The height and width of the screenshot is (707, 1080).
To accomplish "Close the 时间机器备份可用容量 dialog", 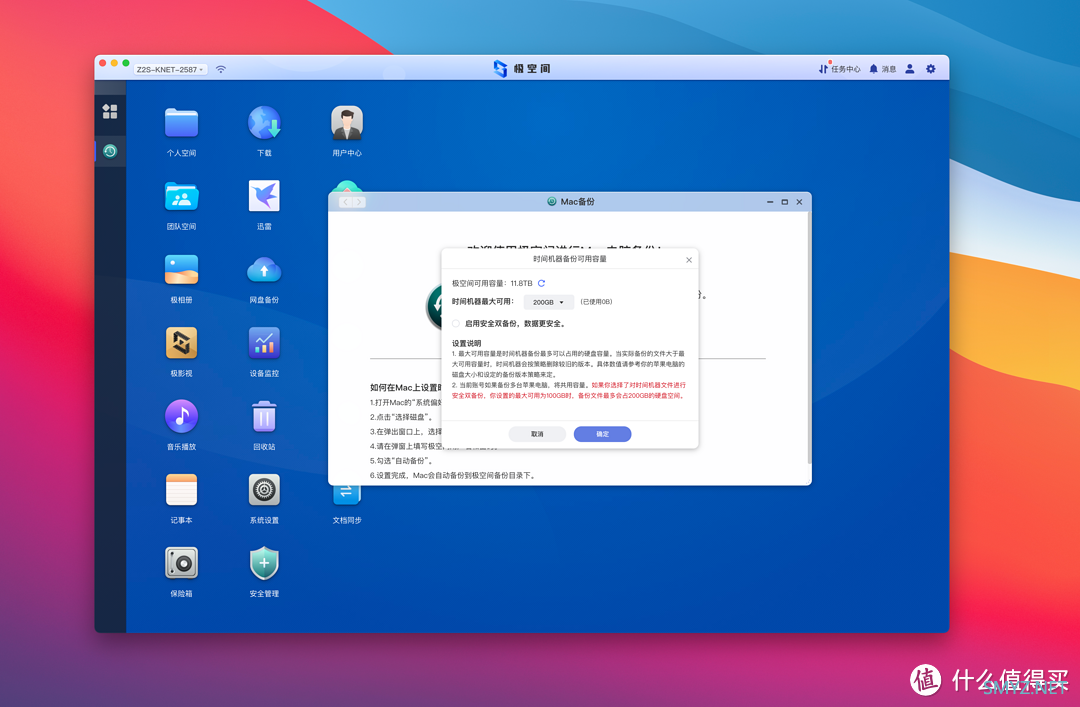I will 689,260.
